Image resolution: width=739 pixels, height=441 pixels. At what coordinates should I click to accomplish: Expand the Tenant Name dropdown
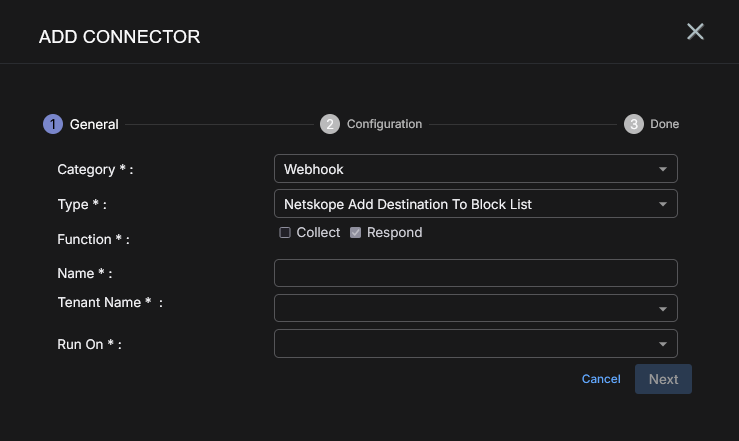pyautogui.click(x=662, y=309)
